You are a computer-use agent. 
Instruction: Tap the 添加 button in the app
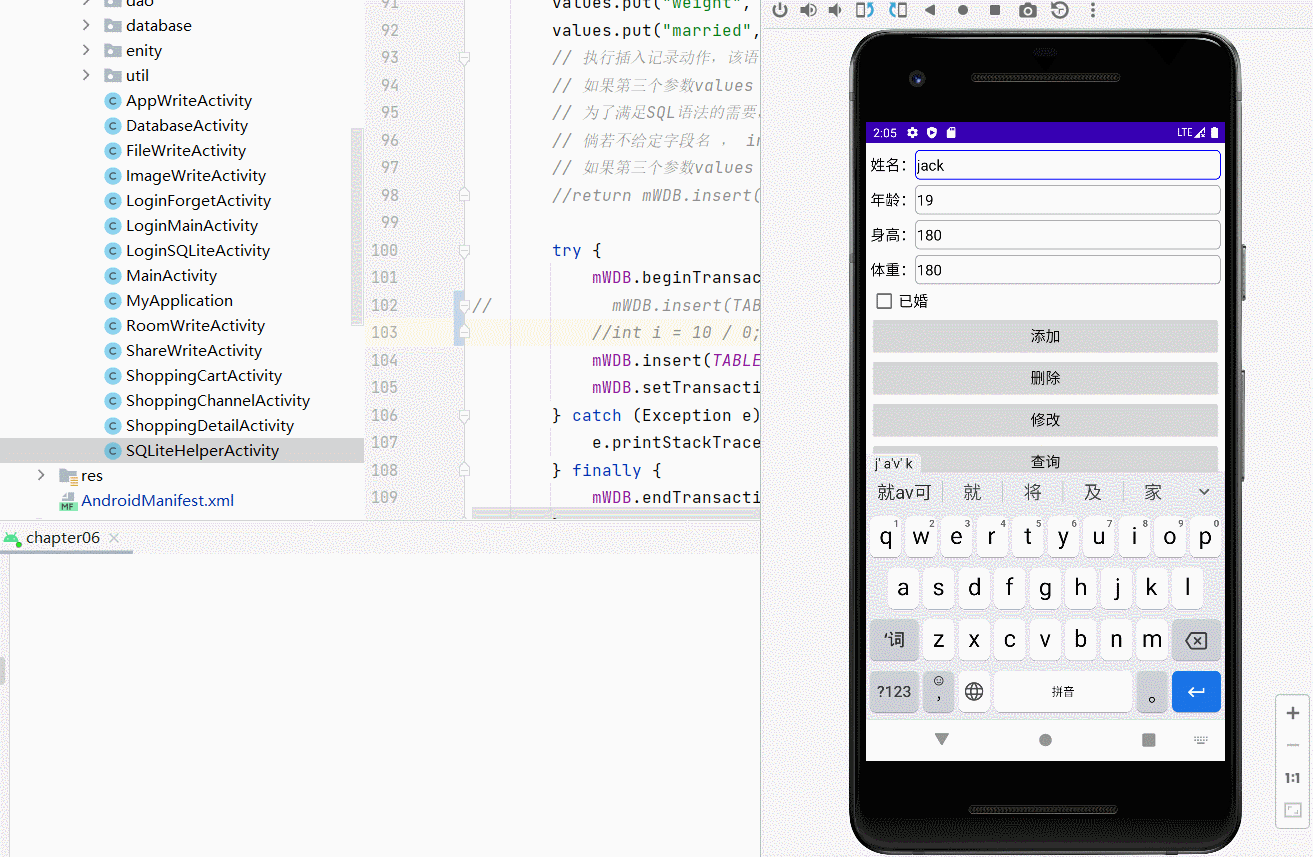(x=1044, y=336)
